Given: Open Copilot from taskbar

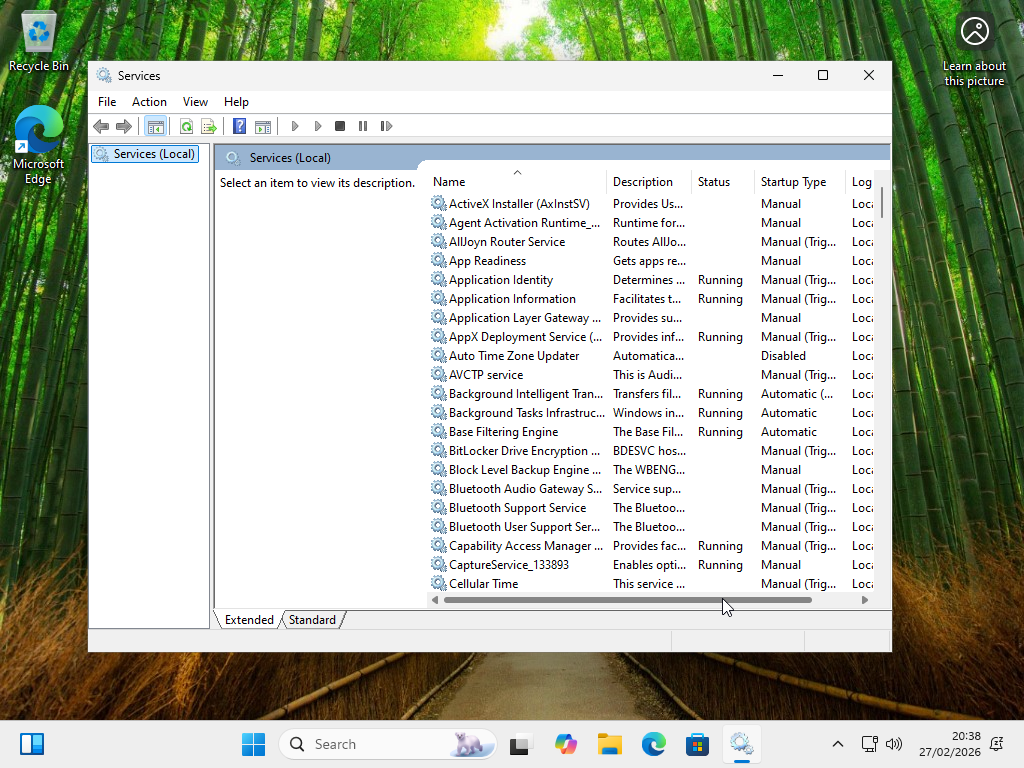Looking at the screenshot, I should (x=566, y=744).
